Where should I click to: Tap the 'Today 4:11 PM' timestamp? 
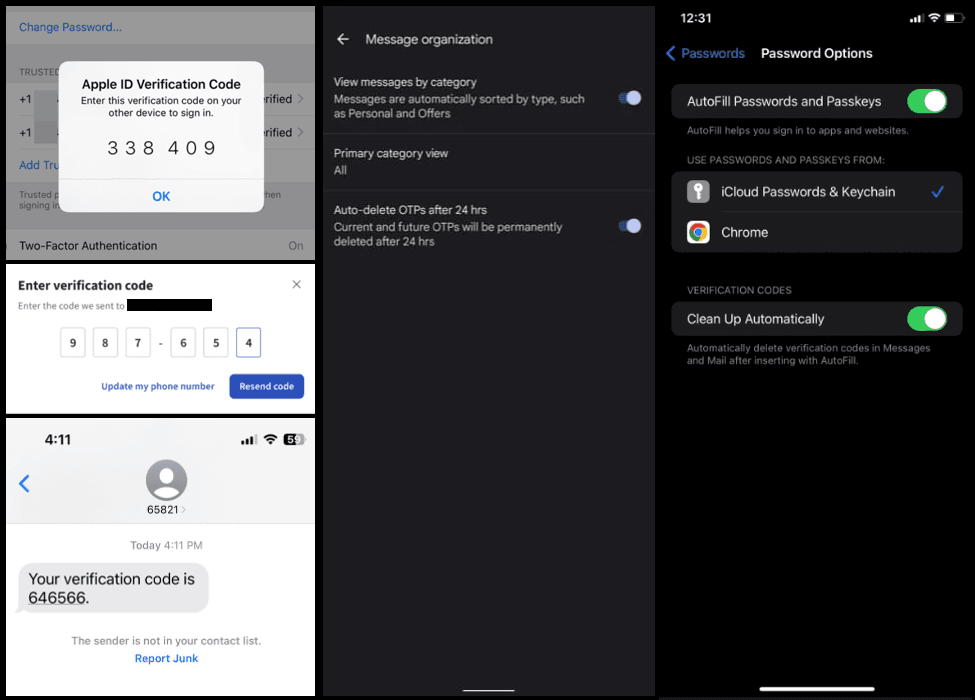pyautogui.click(x=166, y=545)
